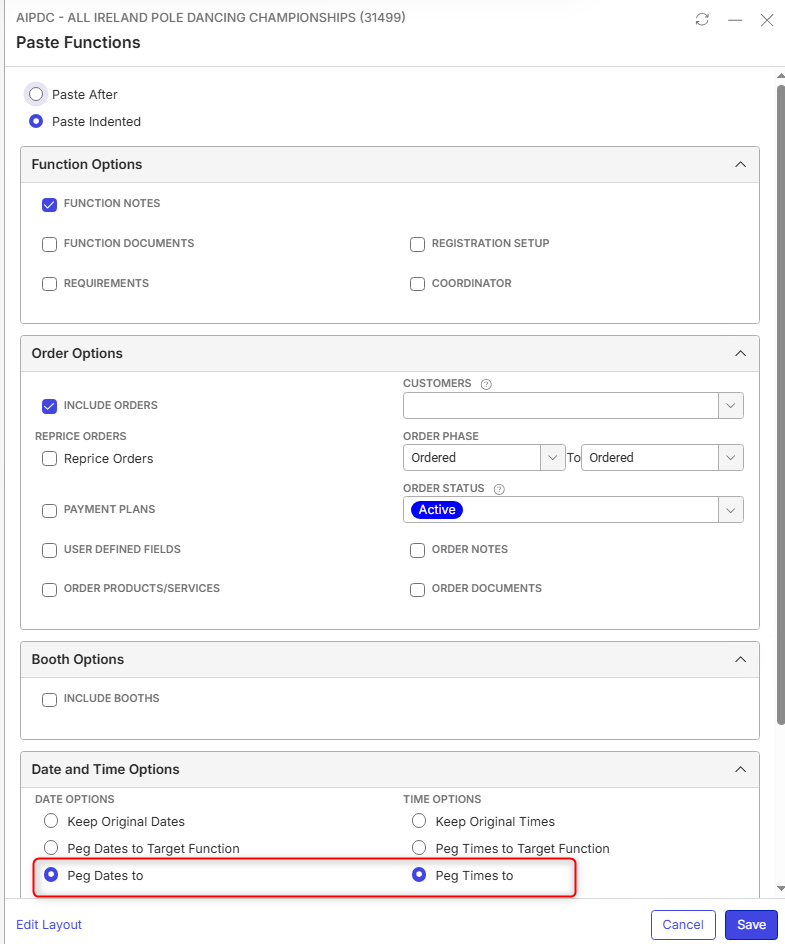The width and height of the screenshot is (785, 944).
Task: Click the Date and Time Options title
Action: tap(105, 769)
